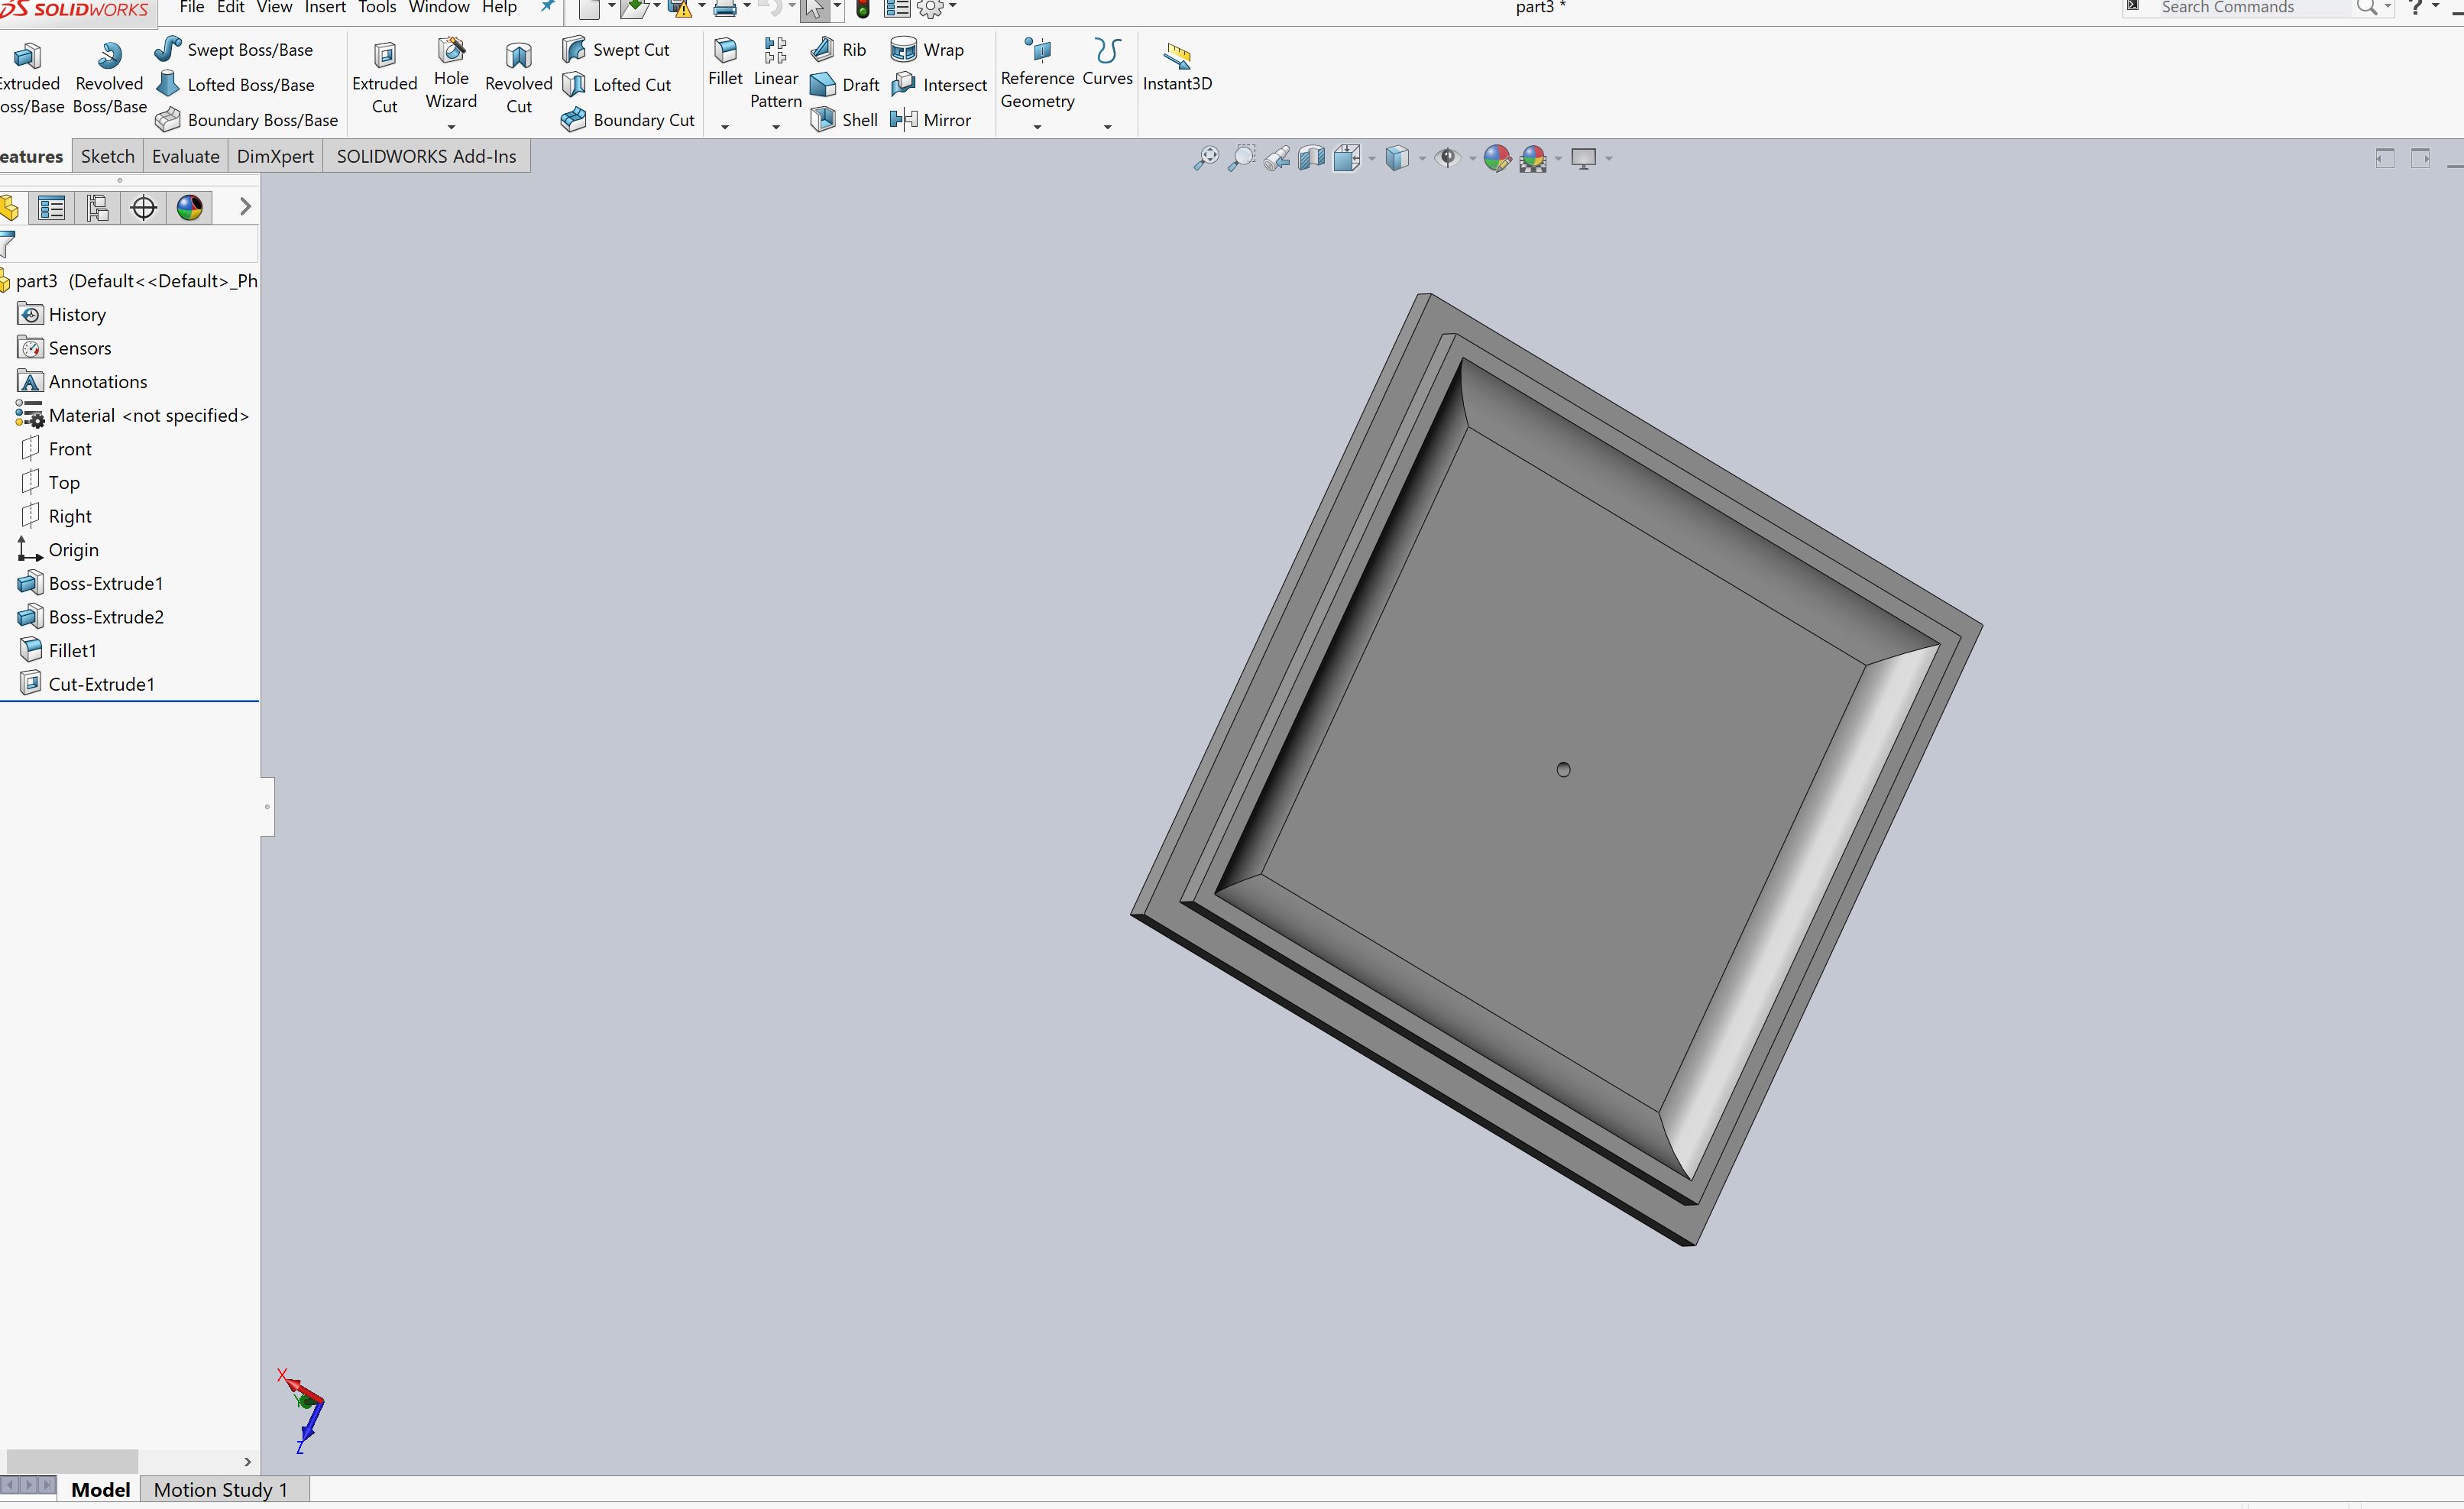Switch to the DimXpert tab
2464x1509 pixels.
[275, 156]
